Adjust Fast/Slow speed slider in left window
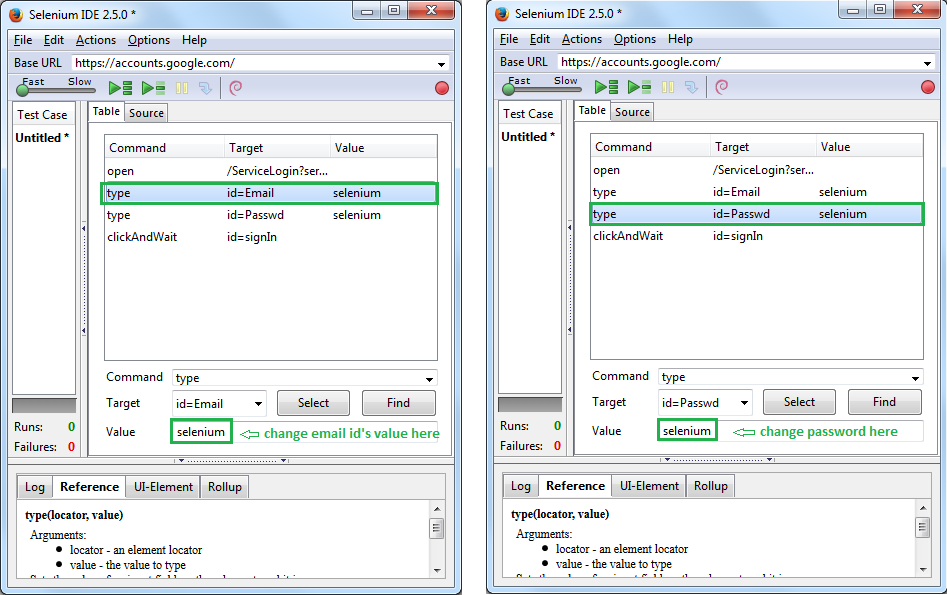The image size is (947, 595). pyautogui.click(x=56, y=91)
